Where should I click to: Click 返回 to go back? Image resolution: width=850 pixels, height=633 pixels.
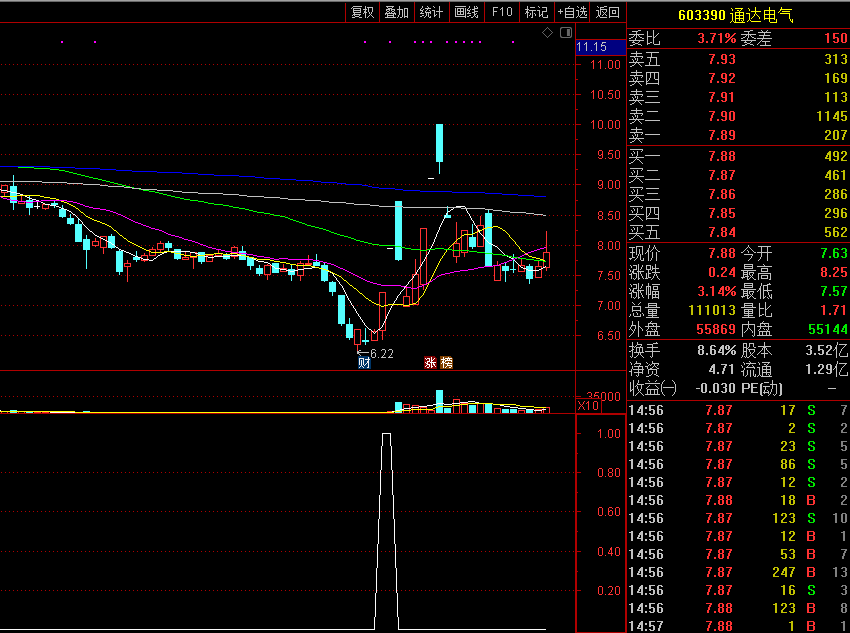608,12
